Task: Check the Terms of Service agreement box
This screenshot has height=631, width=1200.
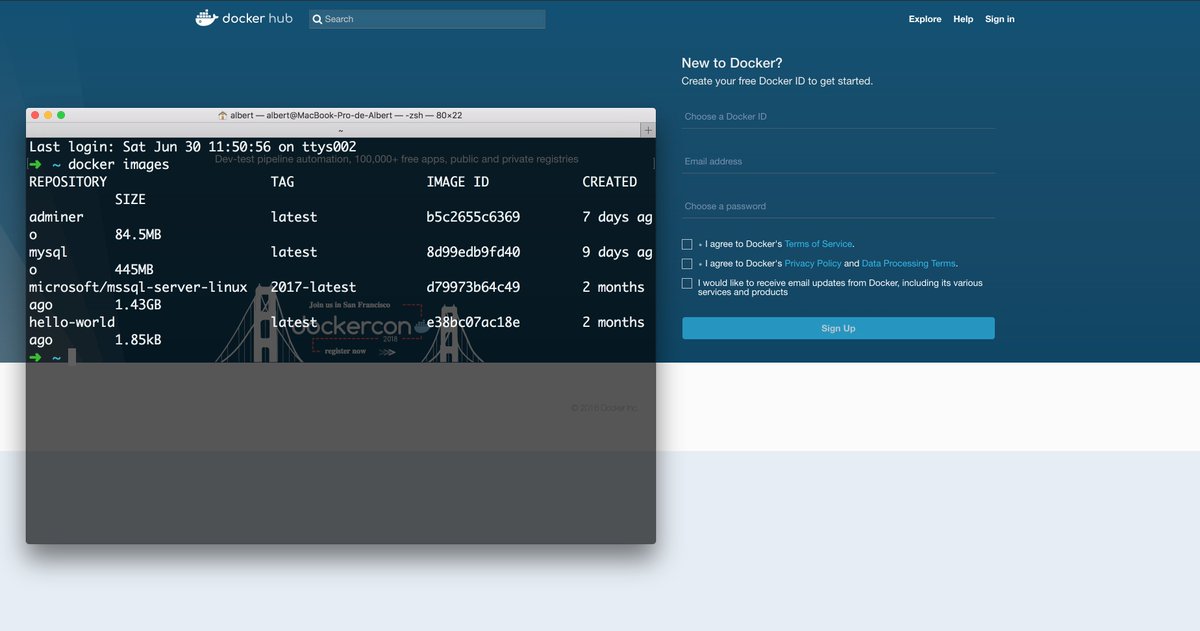Action: 687,244
